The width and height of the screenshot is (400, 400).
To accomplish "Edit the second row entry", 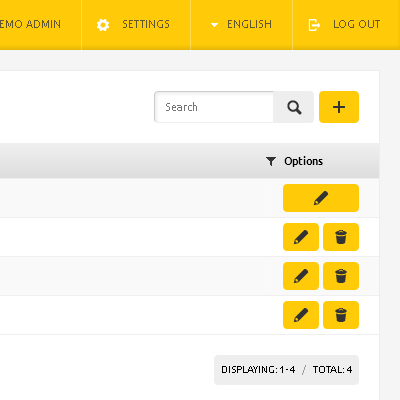I will point(301,237).
